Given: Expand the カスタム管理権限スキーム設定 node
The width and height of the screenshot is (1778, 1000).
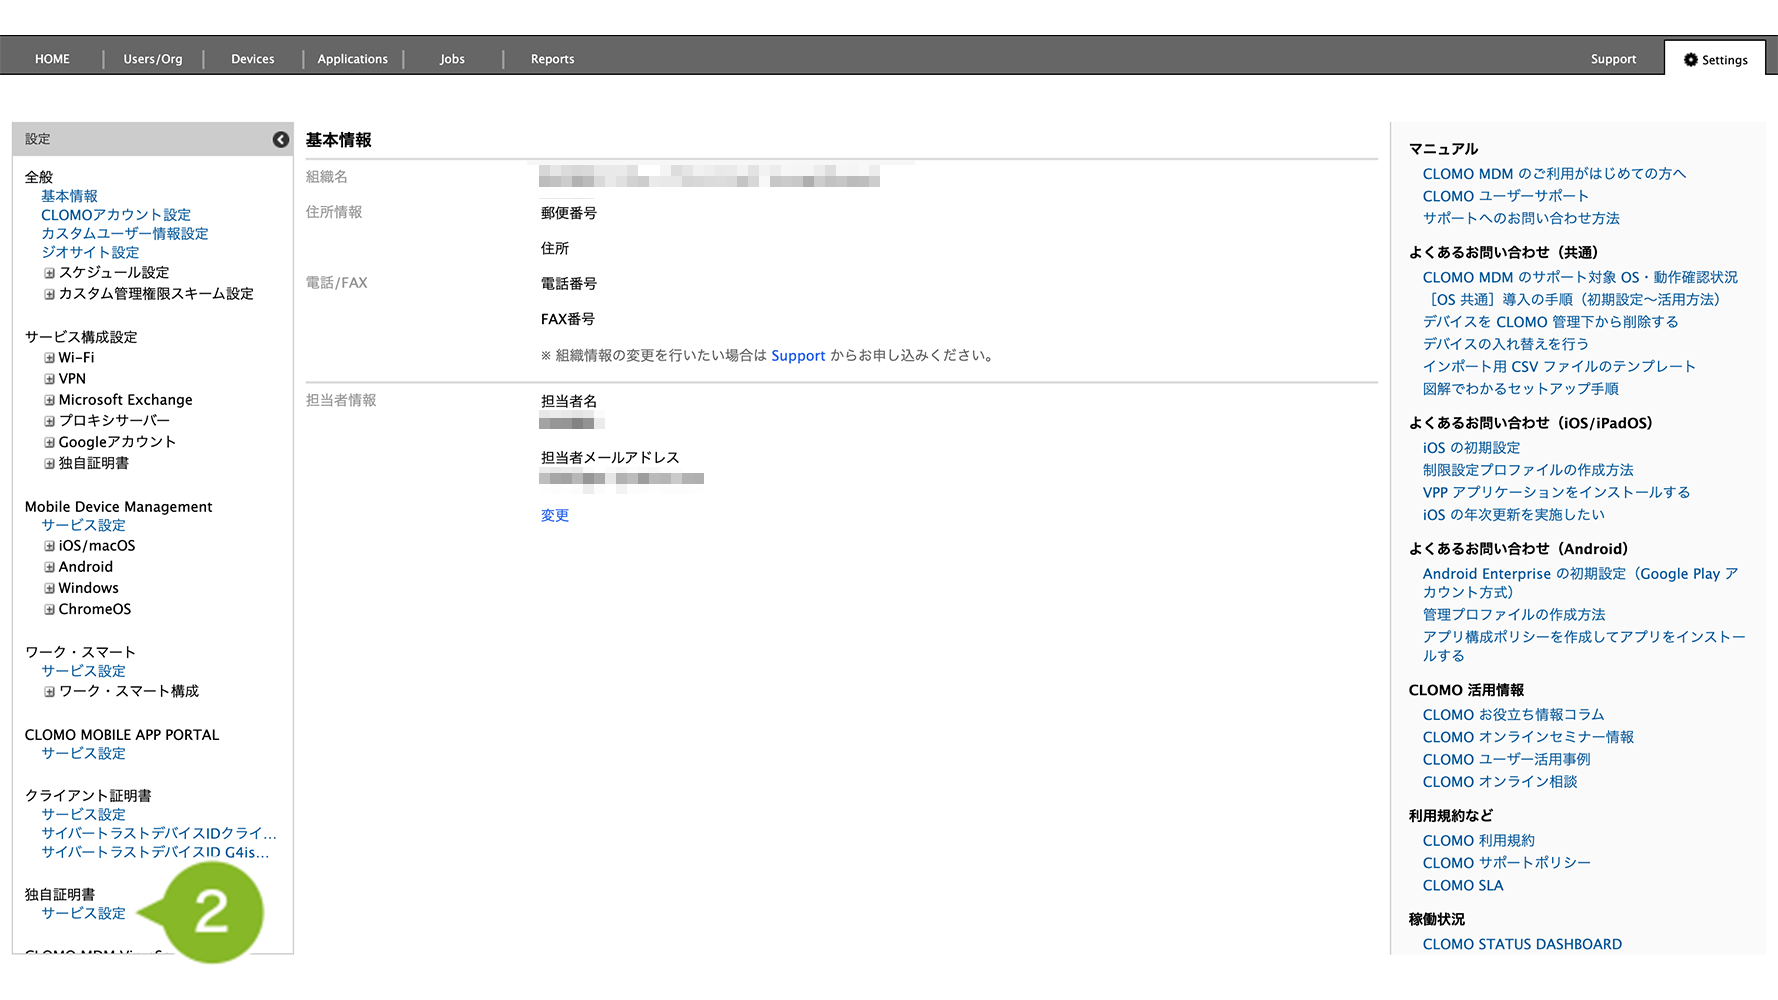Looking at the screenshot, I should coord(49,294).
